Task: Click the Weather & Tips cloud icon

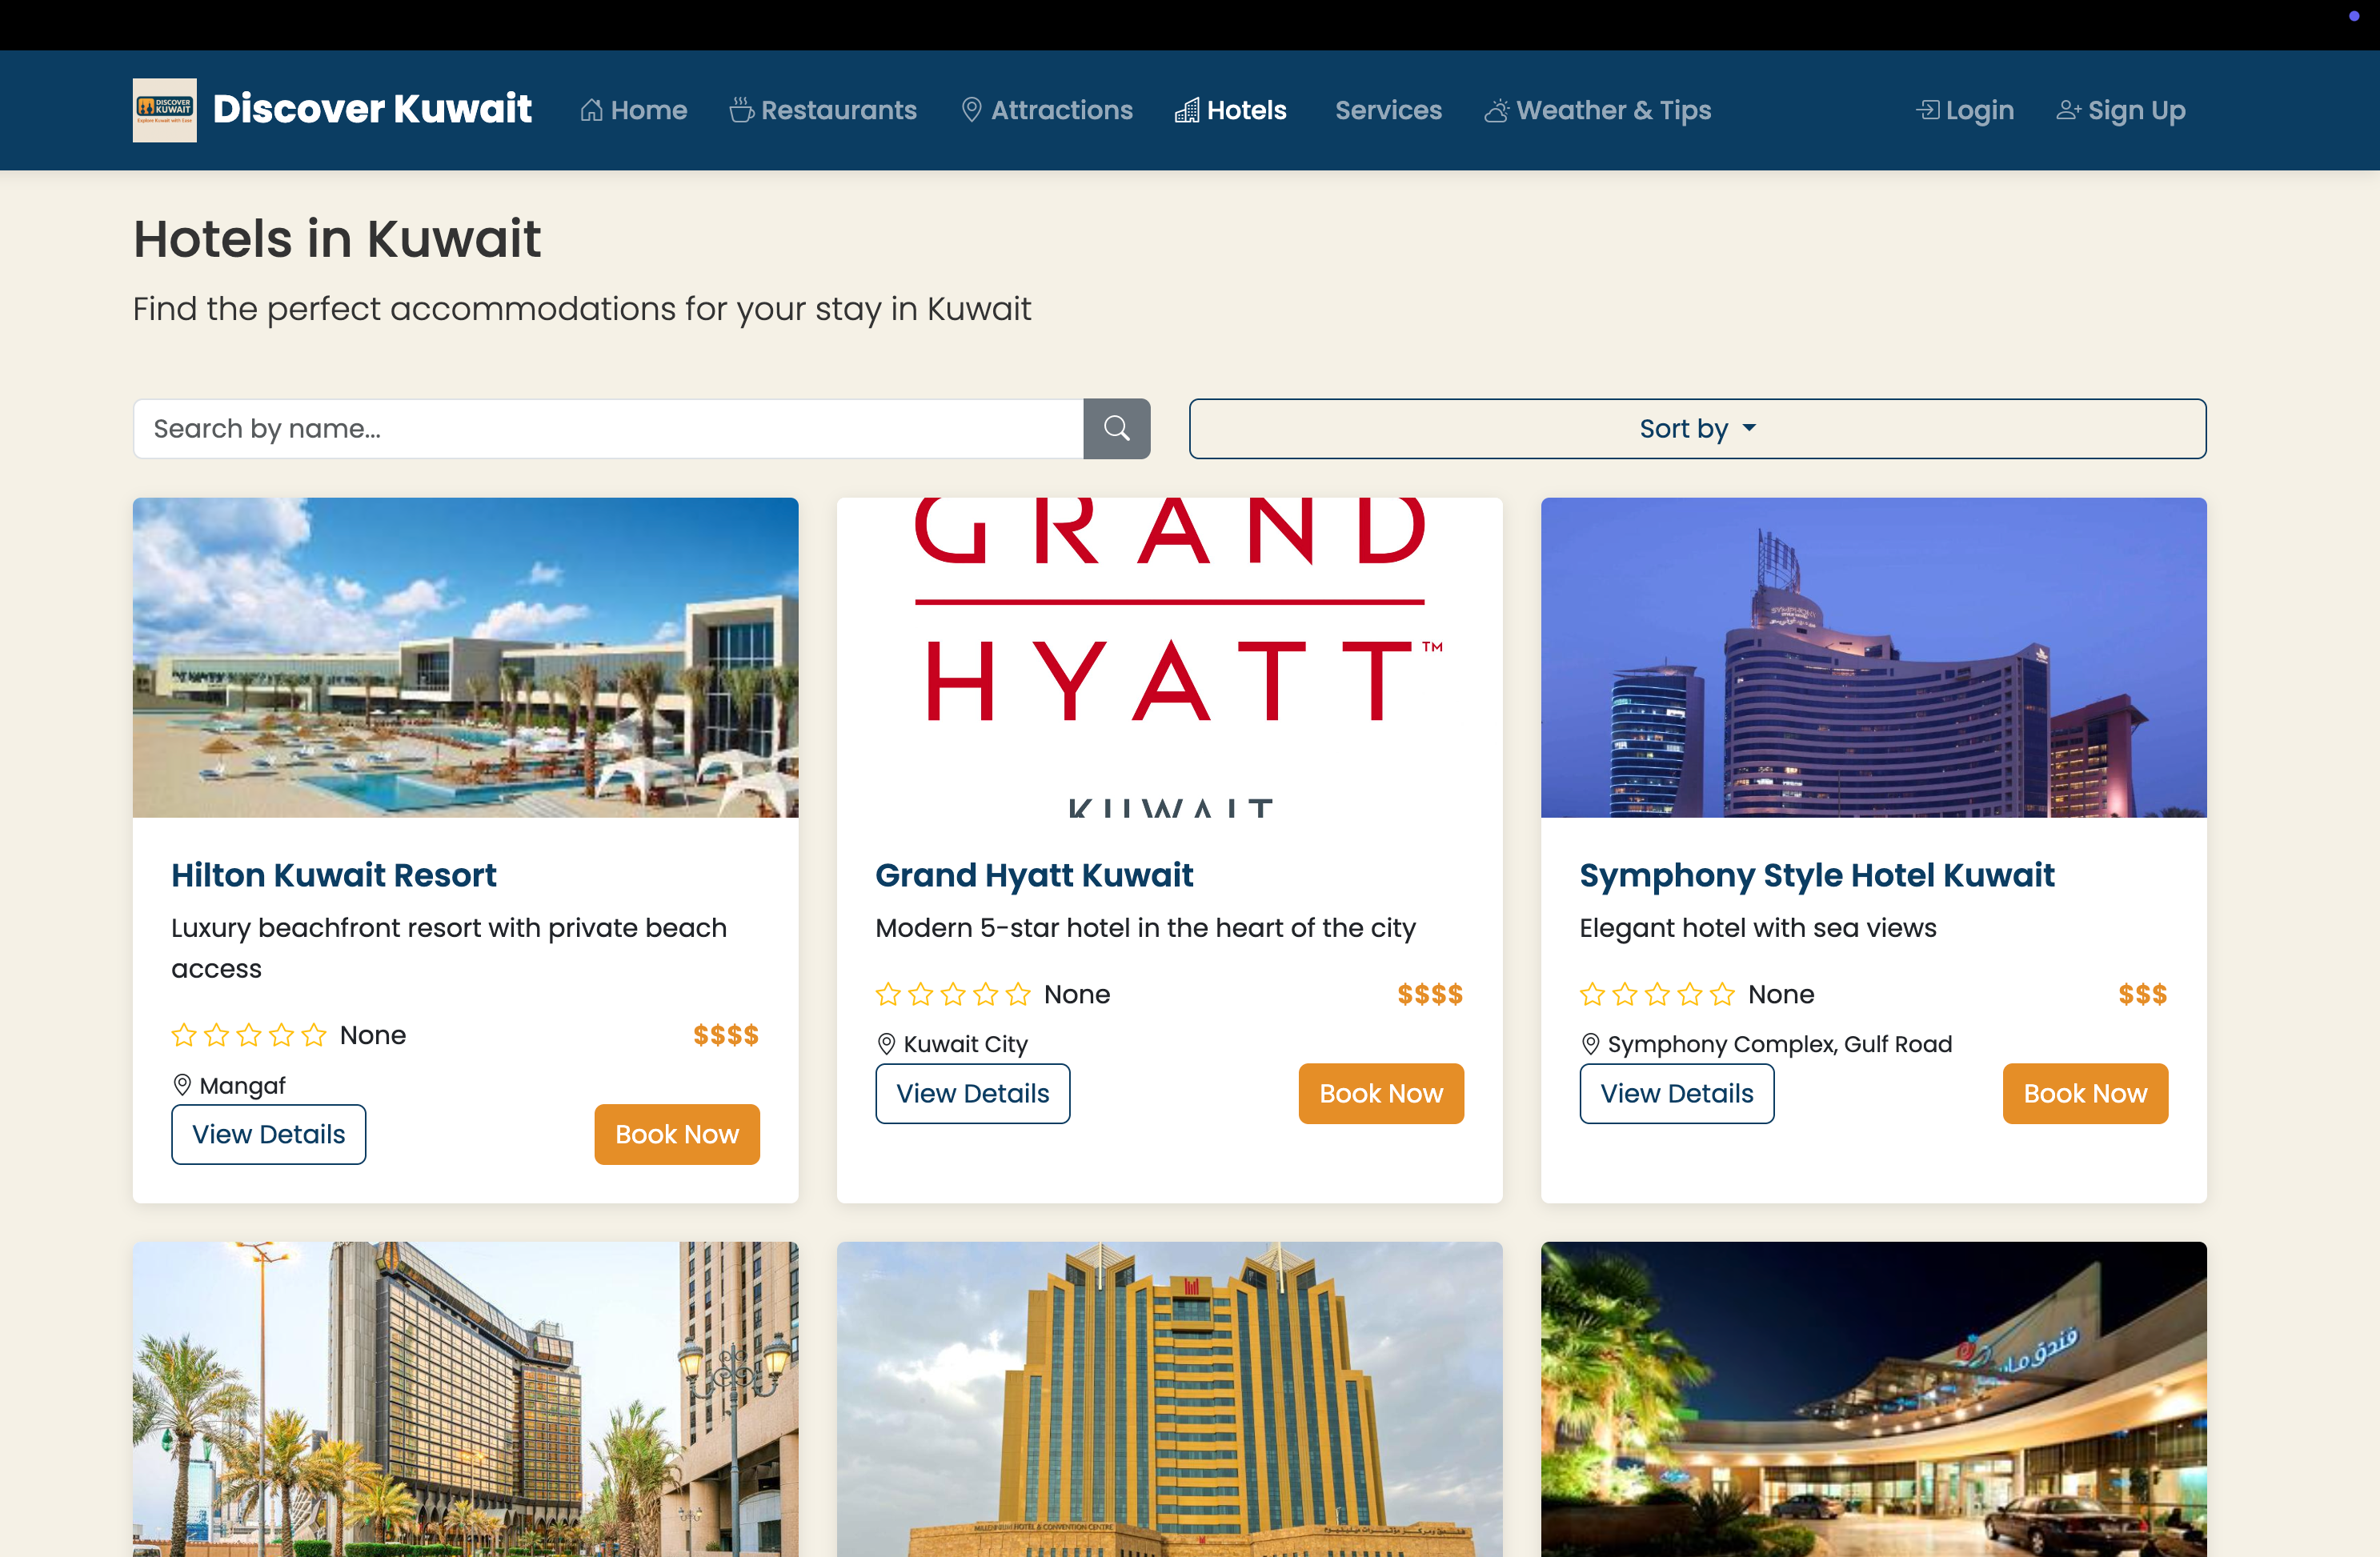Action: pos(1496,110)
